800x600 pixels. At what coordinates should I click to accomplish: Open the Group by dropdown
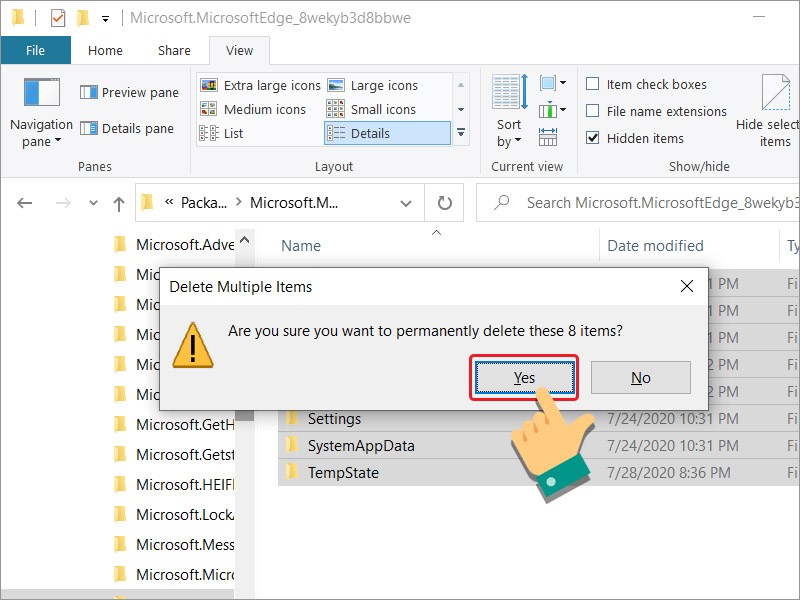point(553,83)
